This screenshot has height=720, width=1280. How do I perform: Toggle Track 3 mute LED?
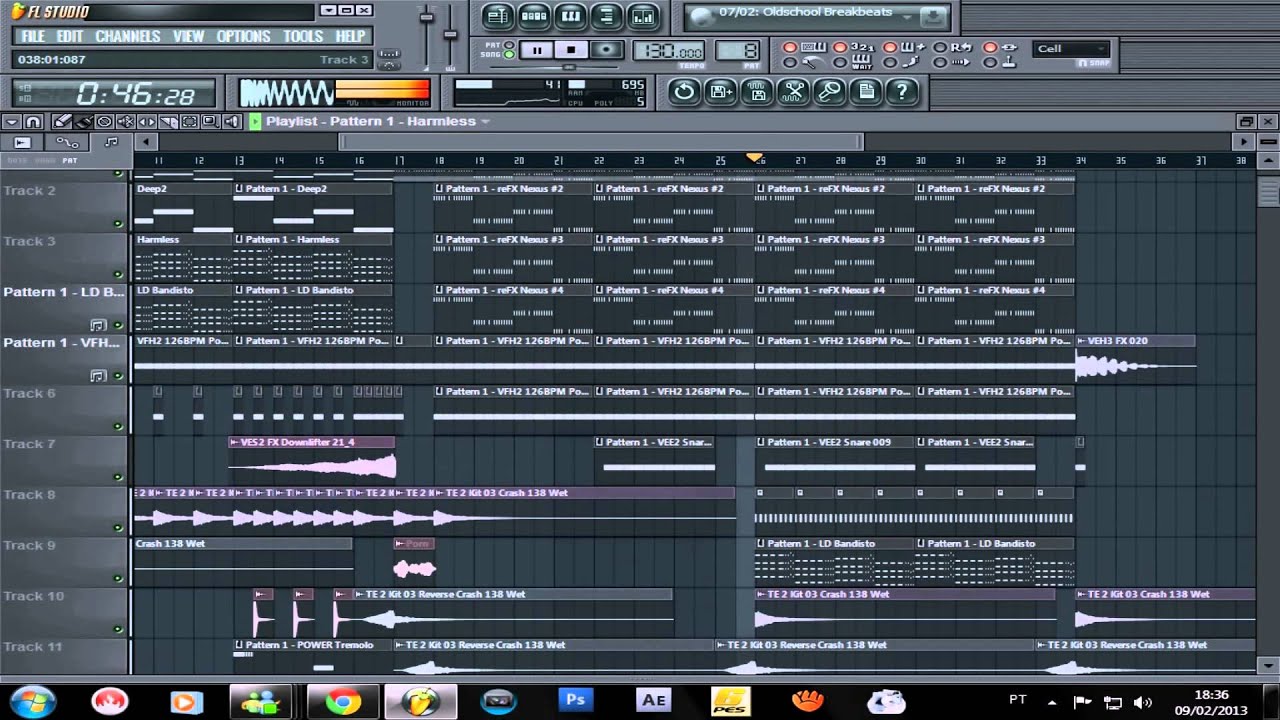(x=118, y=274)
